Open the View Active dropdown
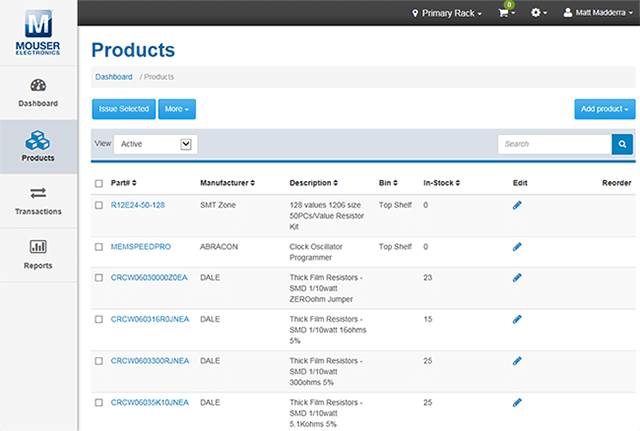 click(155, 144)
